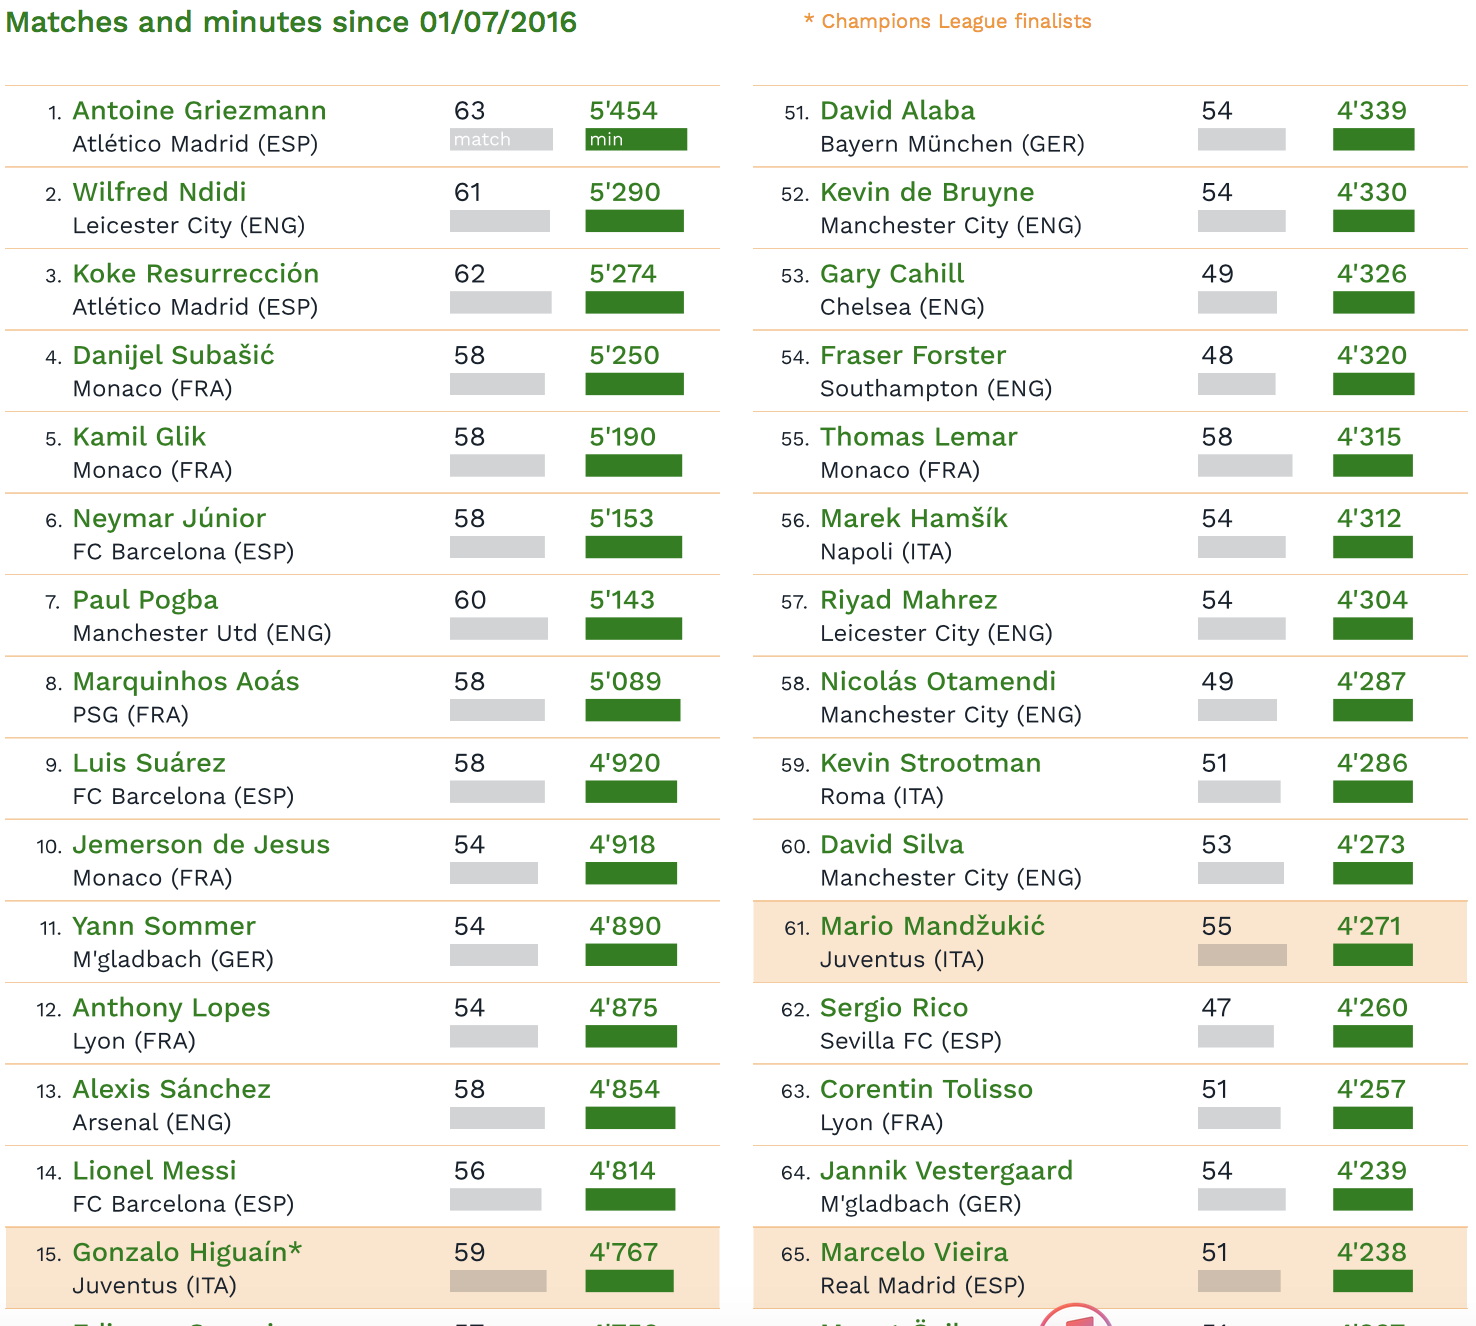1476x1326 pixels.
Task: Click 'Leicester City (ENG)' under Wilfred Ndidi
Action: pyautogui.click(x=189, y=226)
